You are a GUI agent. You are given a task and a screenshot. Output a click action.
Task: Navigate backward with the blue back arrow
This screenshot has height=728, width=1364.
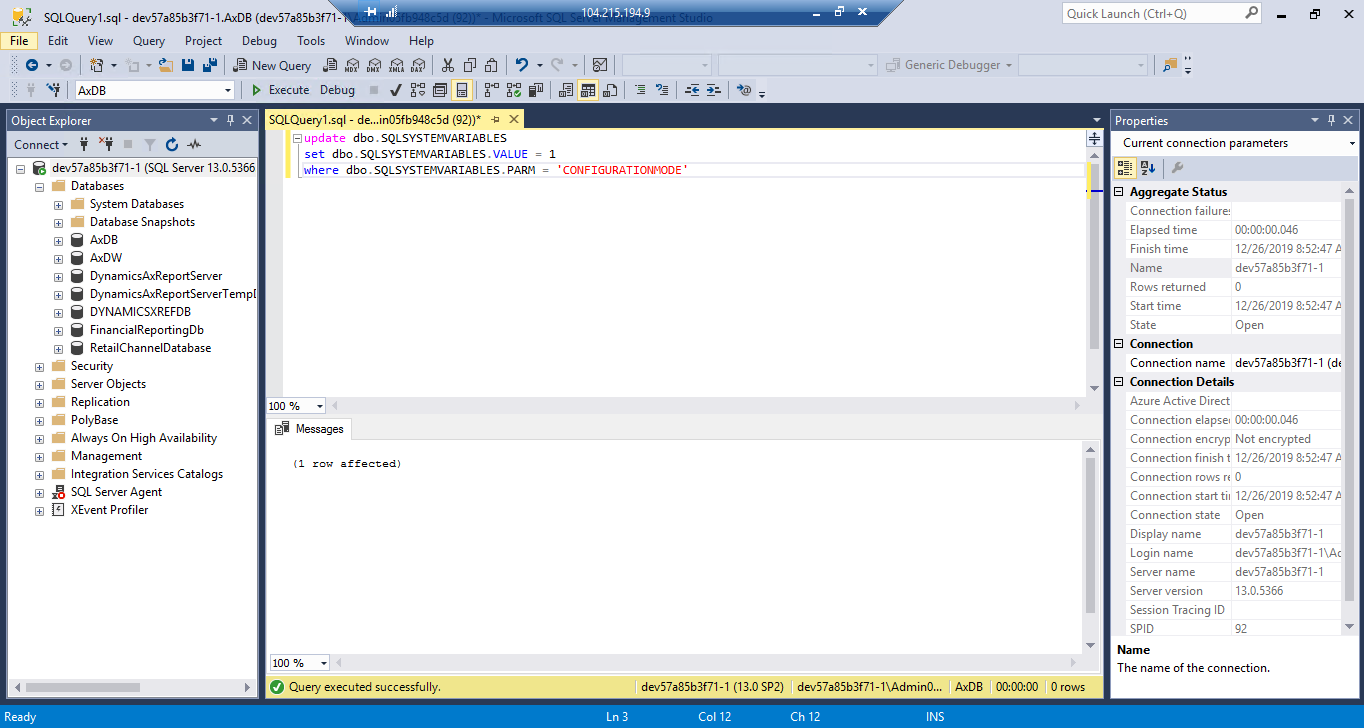32,65
